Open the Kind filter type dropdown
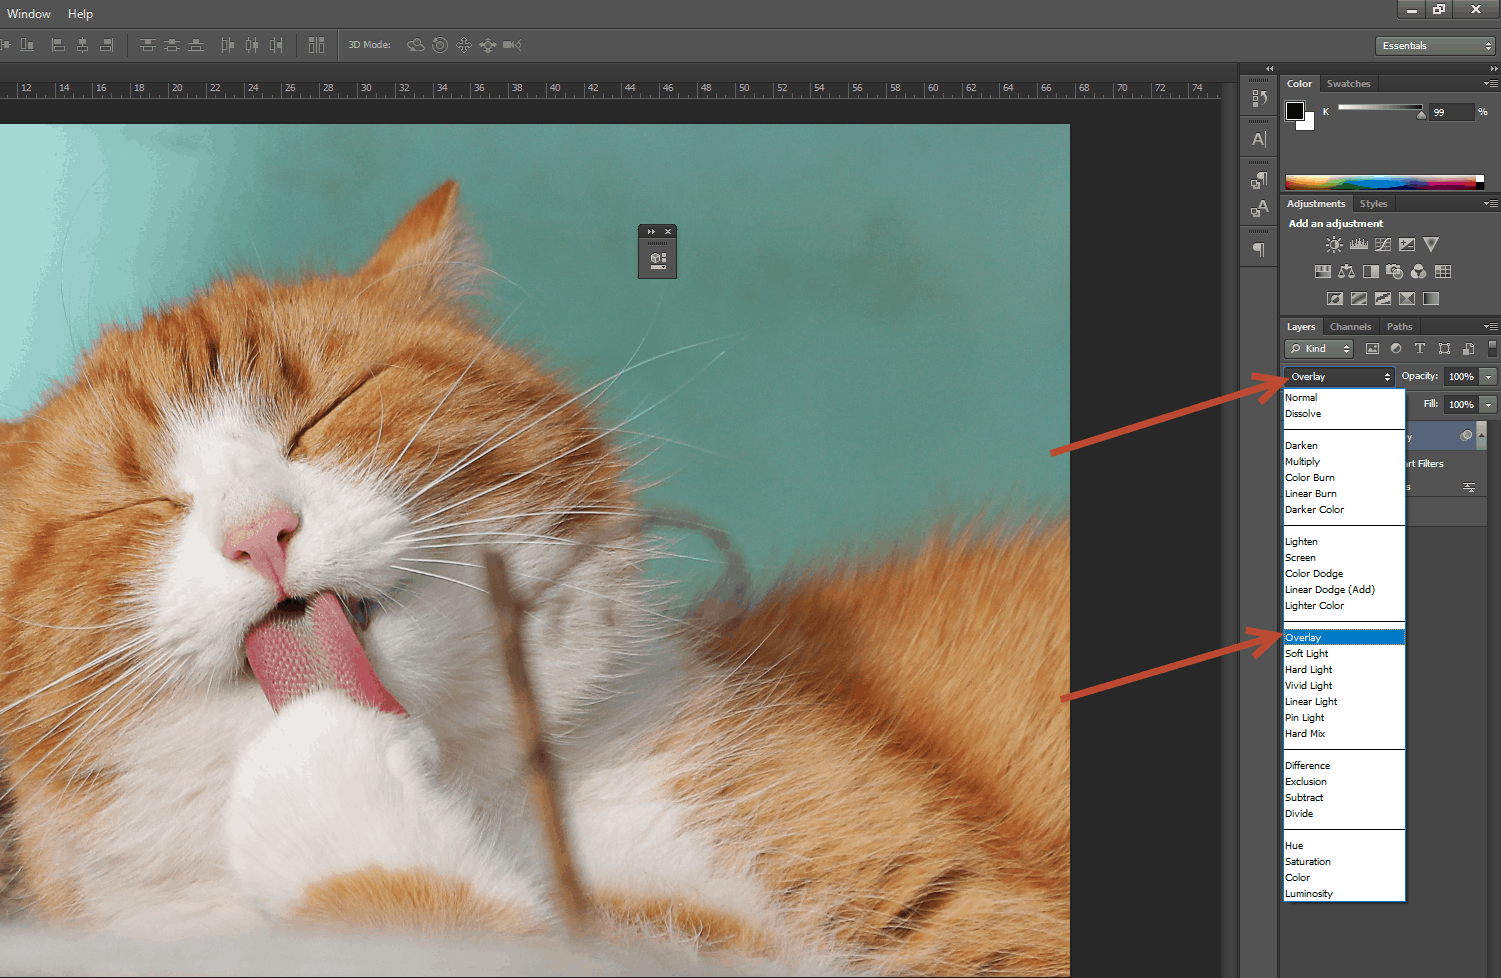Image resolution: width=1501 pixels, height=978 pixels. (1319, 349)
